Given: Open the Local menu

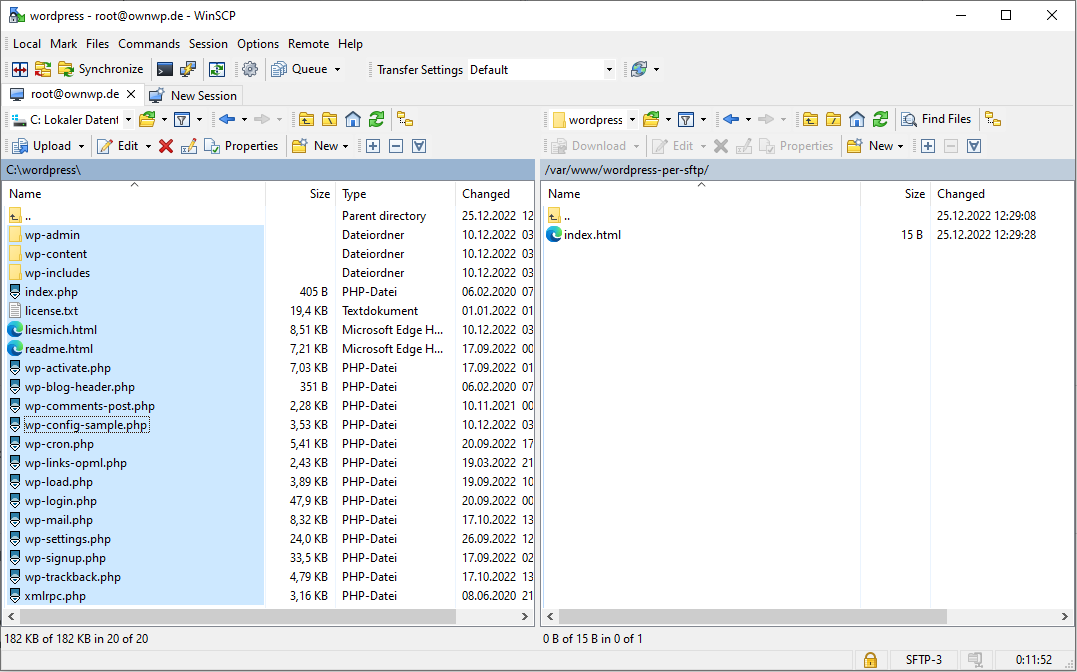Looking at the screenshot, I should [x=27, y=43].
